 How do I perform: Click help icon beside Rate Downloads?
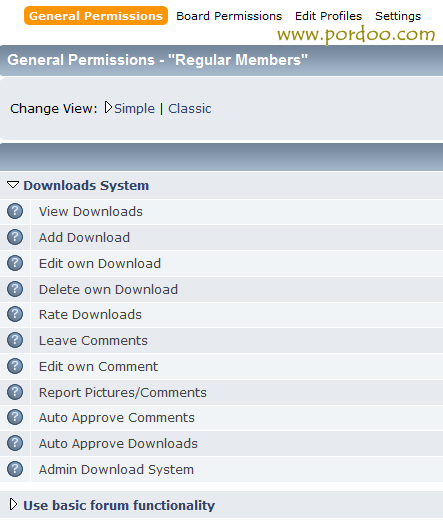click(x=15, y=314)
